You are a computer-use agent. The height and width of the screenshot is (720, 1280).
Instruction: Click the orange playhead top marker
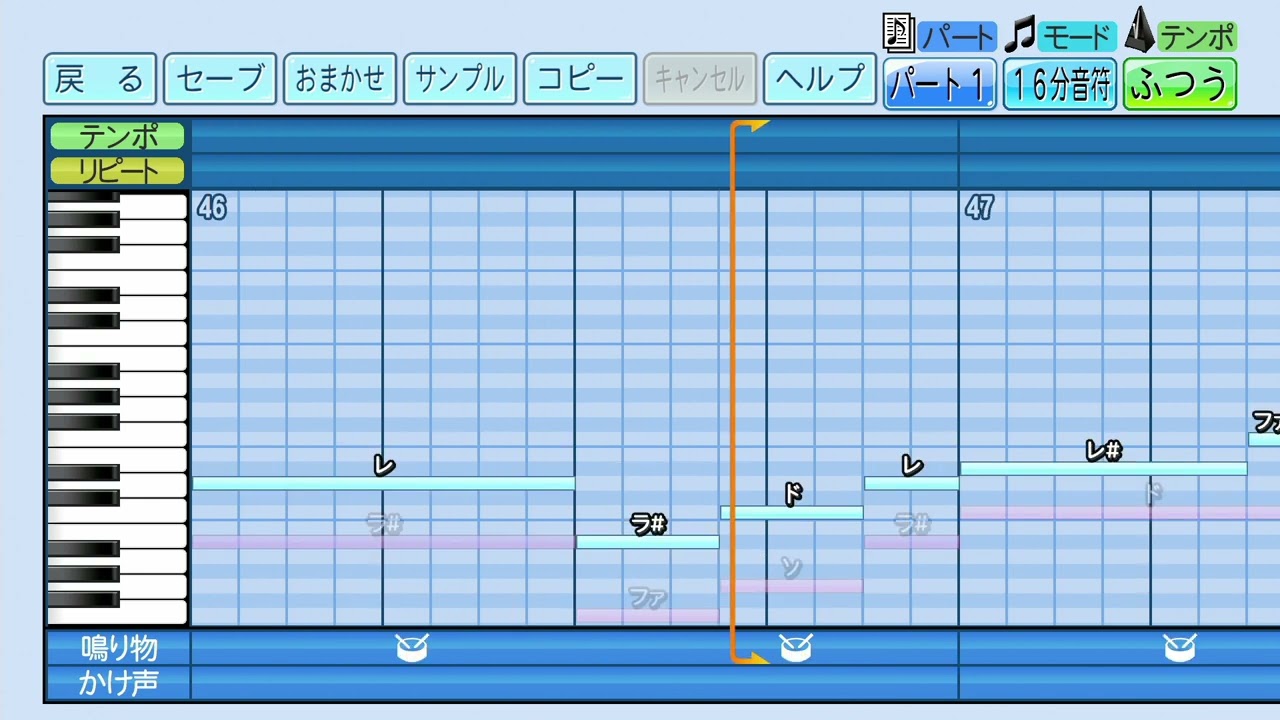(x=752, y=126)
